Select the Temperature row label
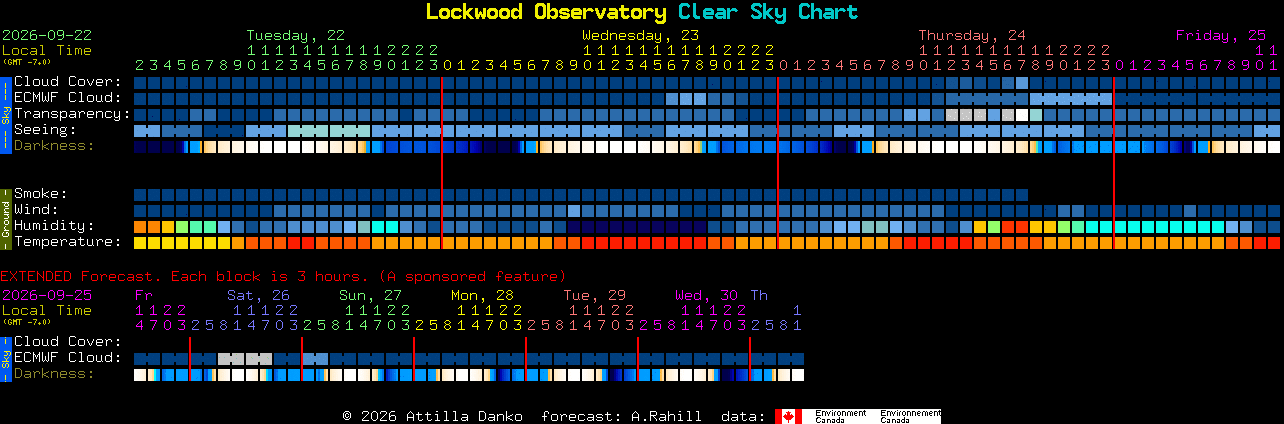This screenshot has height=424, width=1284. (x=68, y=242)
